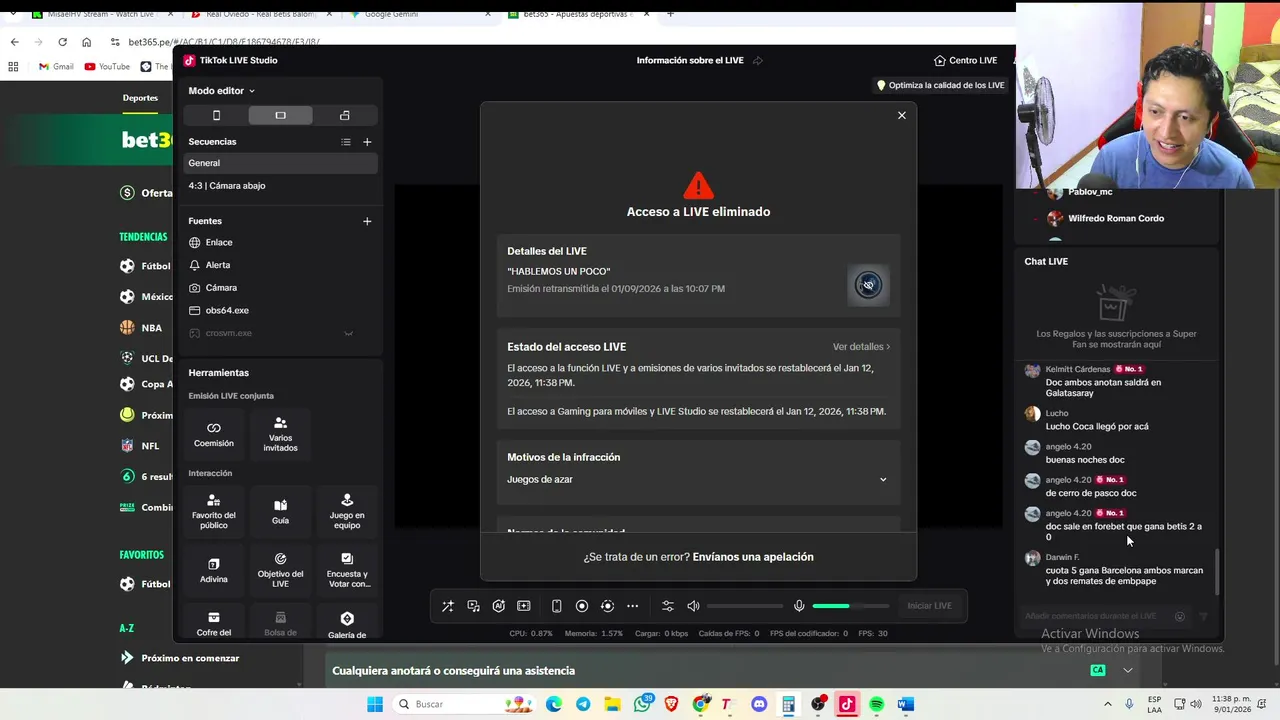Open the mobile preview icon in bottom toolbar
The width and height of the screenshot is (1280, 720).
[x=556, y=606]
